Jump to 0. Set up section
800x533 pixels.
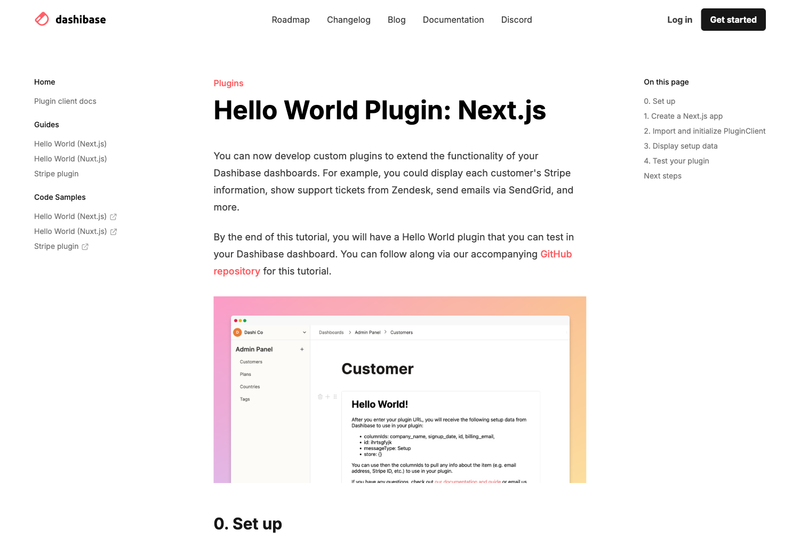[659, 101]
